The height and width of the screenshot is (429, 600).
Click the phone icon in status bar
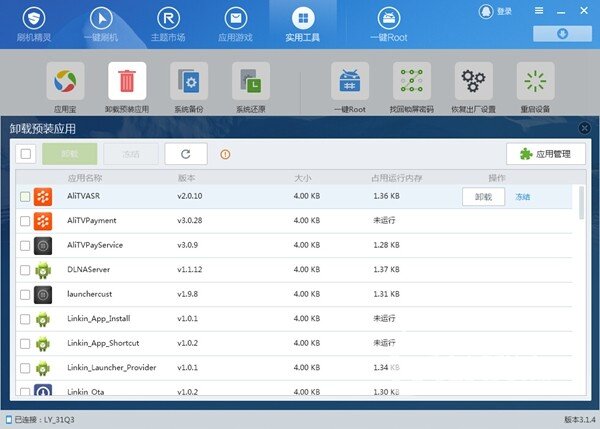coord(9,420)
